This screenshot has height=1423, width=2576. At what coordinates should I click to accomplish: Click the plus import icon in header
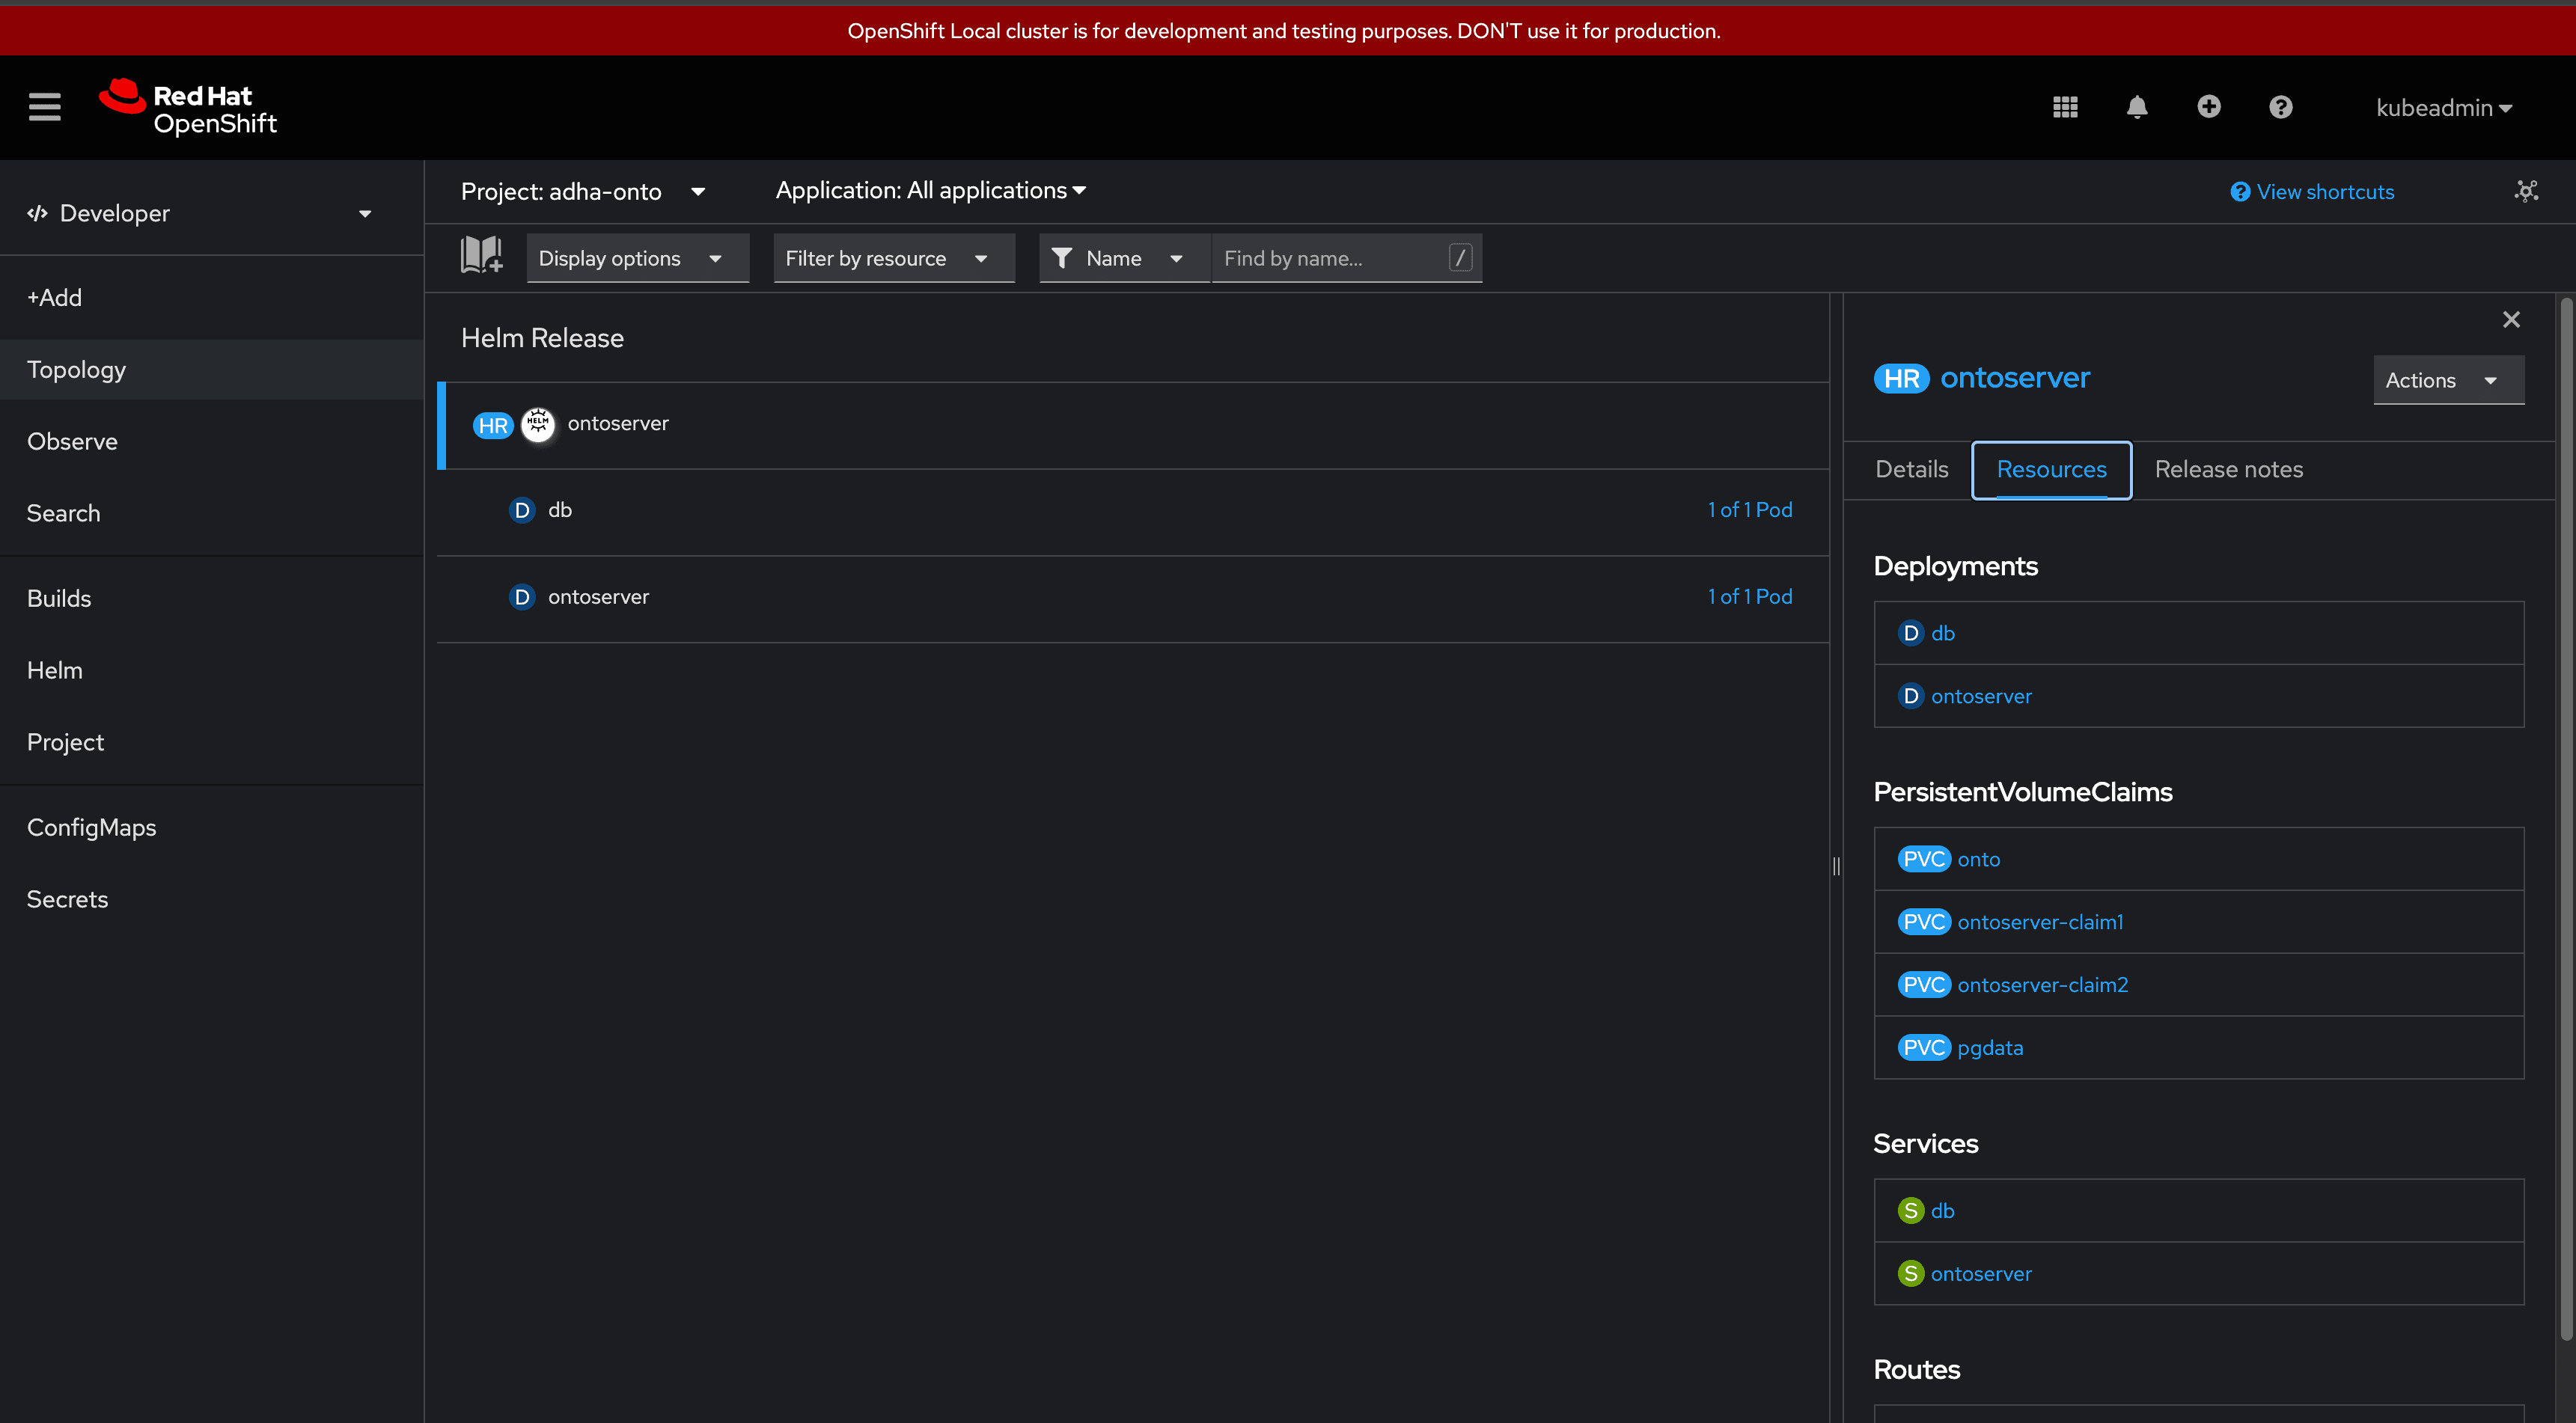click(2209, 106)
